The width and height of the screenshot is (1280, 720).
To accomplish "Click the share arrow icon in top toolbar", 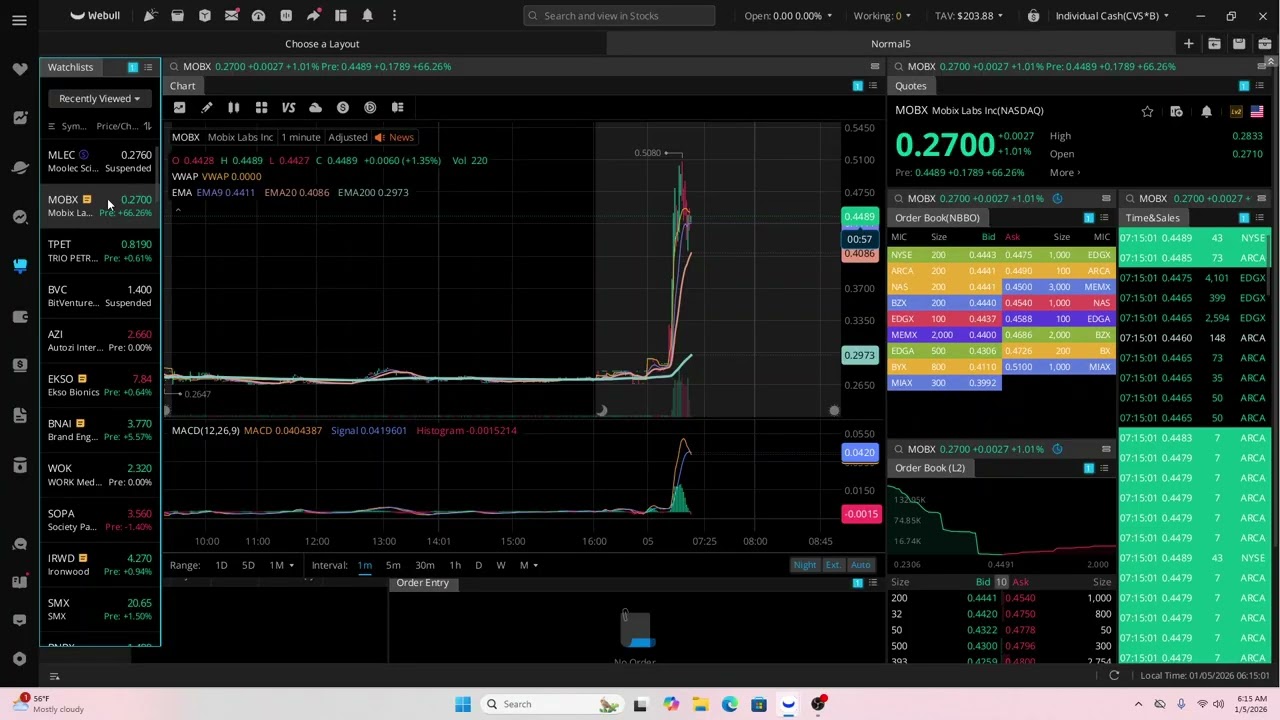I will coord(313,15).
